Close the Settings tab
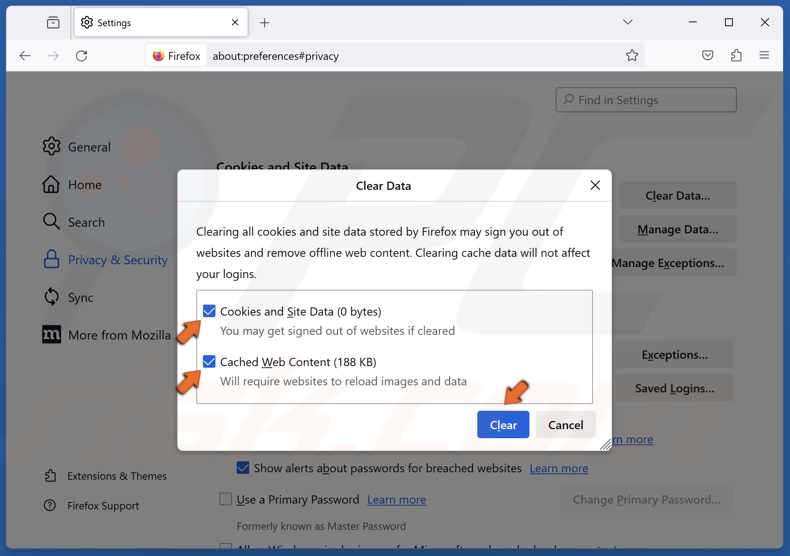The width and height of the screenshot is (790, 556). pyautogui.click(x=235, y=22)
